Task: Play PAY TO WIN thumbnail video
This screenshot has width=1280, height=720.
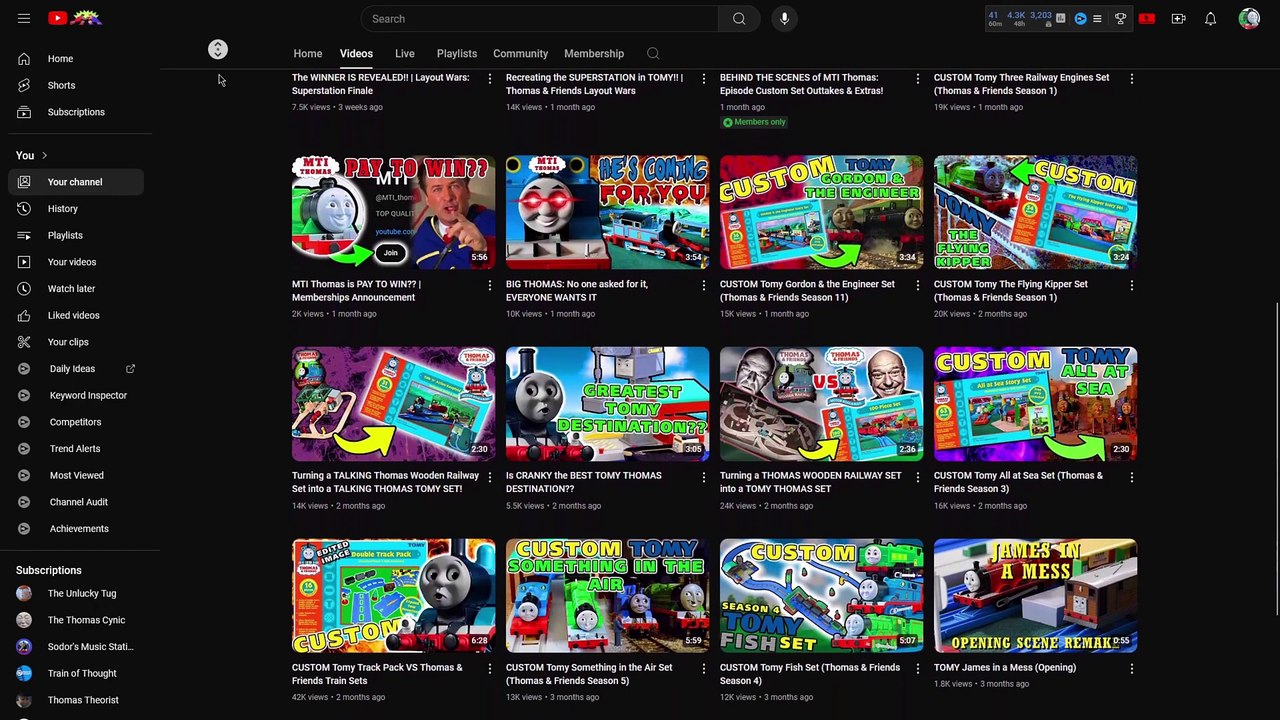Action: click(x=393, y=212)
